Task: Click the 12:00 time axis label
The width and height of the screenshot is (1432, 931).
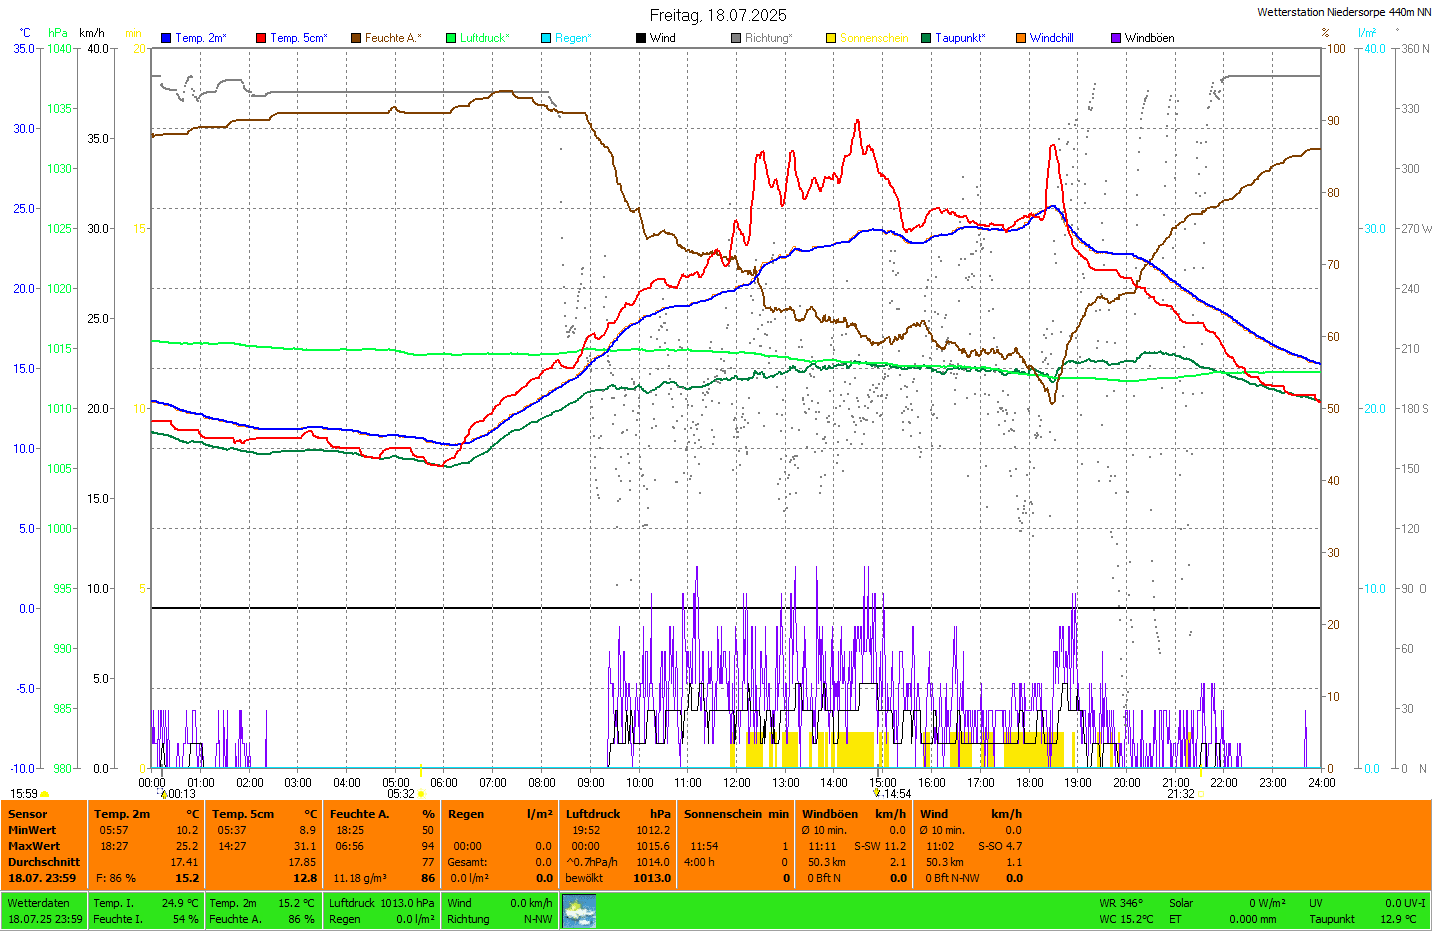Action: coord(737,783)
